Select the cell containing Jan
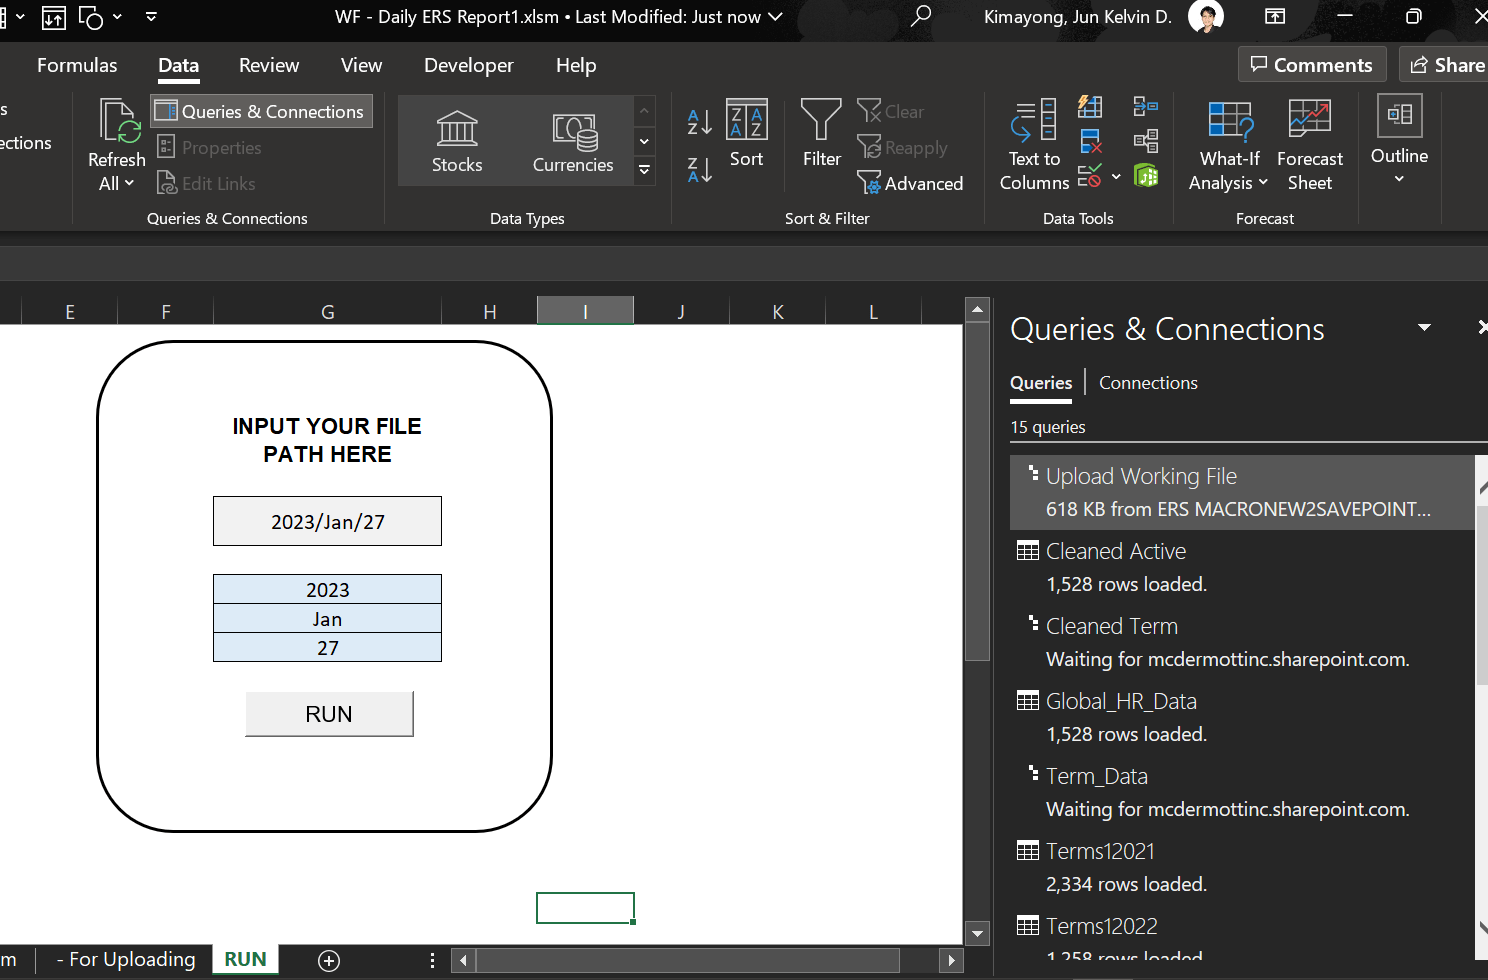 pyautogui.click(x=327, y=618)
